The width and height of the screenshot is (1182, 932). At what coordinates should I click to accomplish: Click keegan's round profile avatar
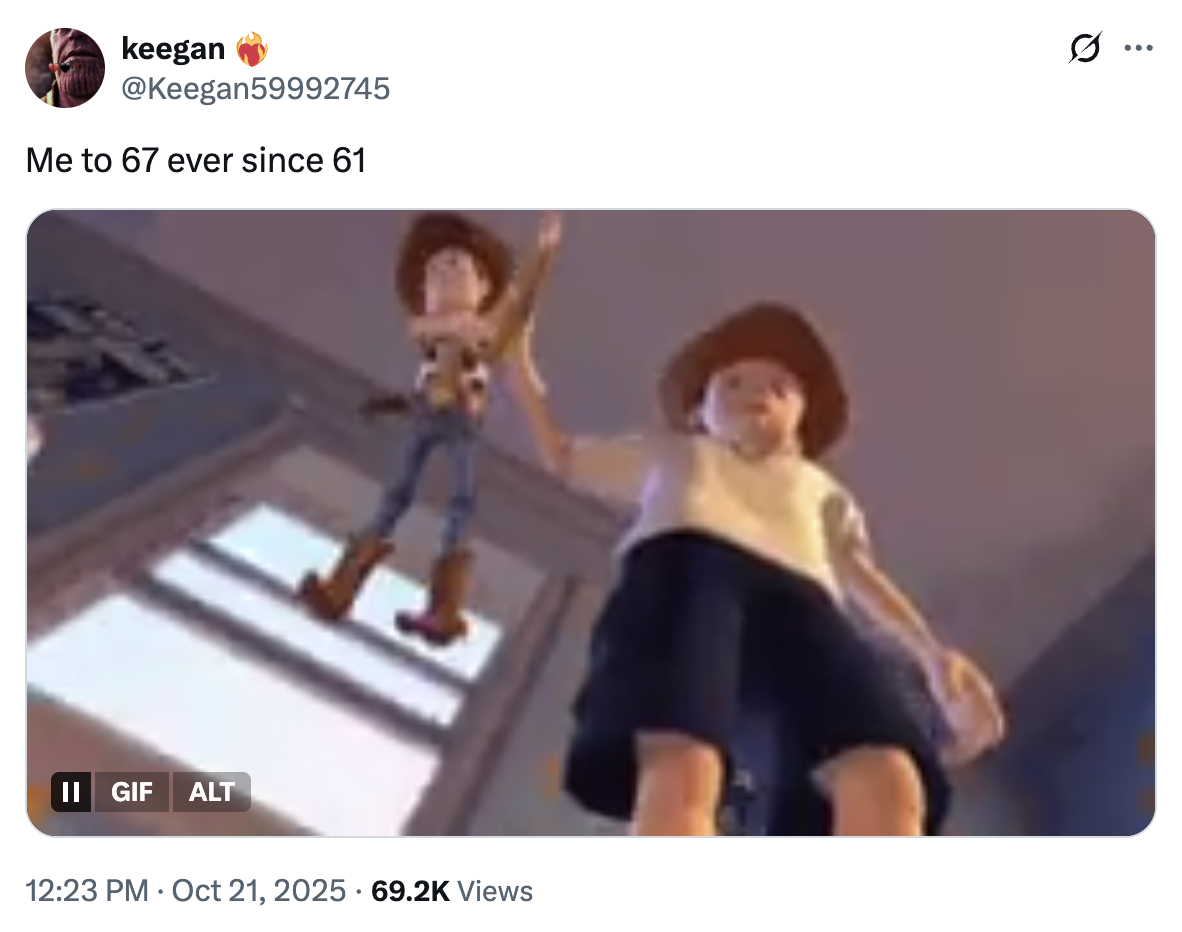click(65, 68)
